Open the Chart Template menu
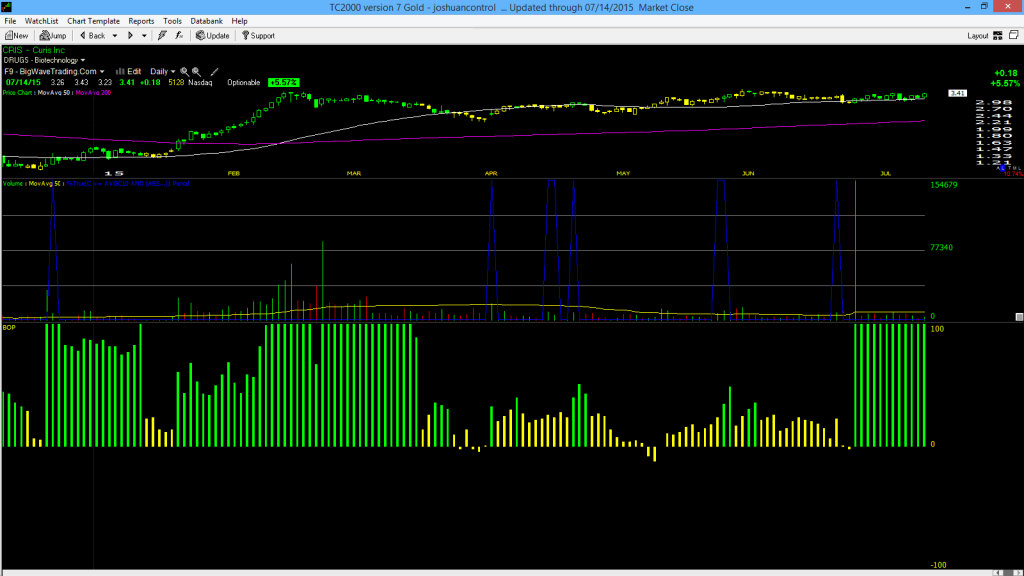Image resolution: width=1024 pixels, height=576 pixels. click(x=93, y=21)
